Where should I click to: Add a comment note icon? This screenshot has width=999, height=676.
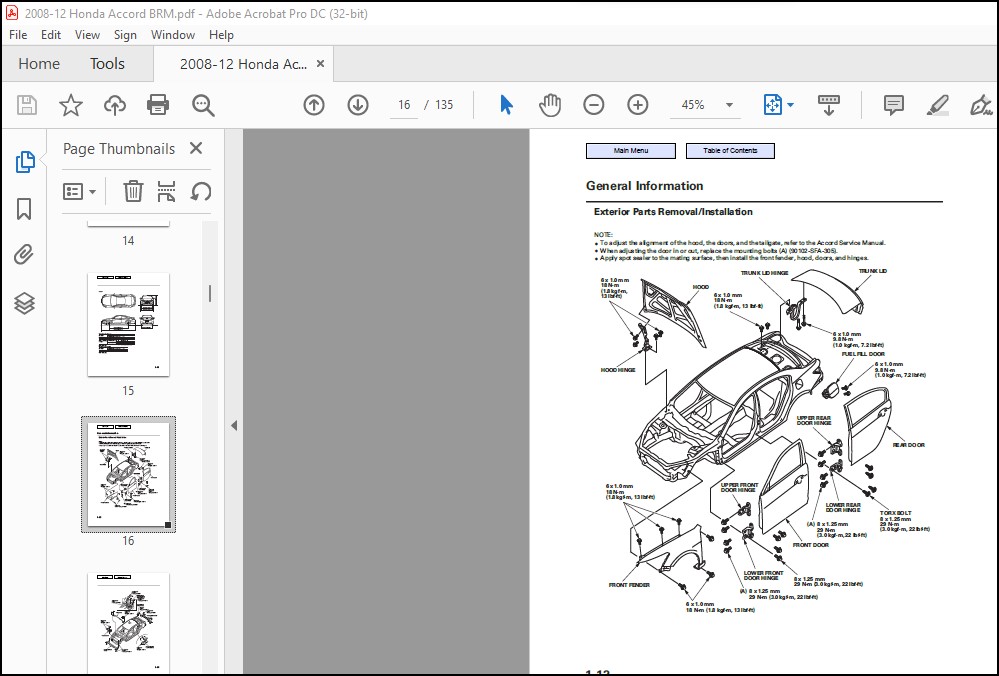(894, 104)
